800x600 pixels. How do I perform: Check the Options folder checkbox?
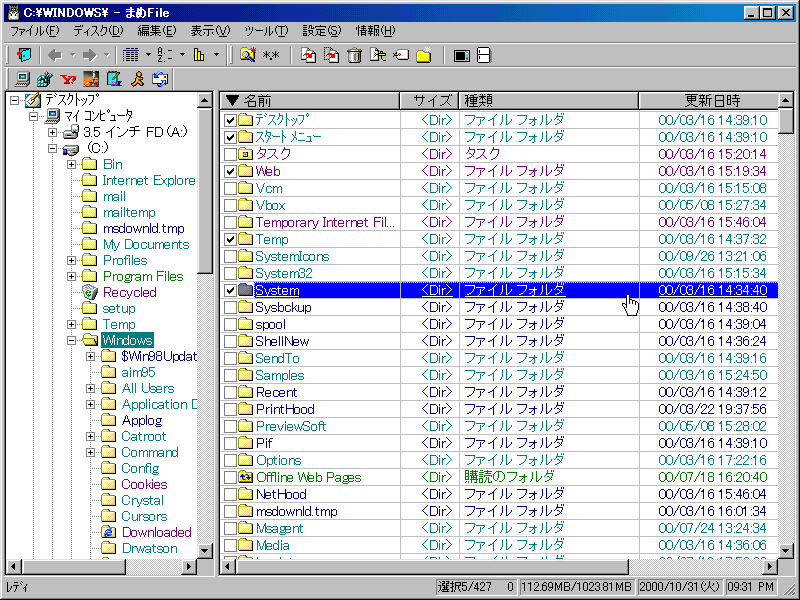230,460
